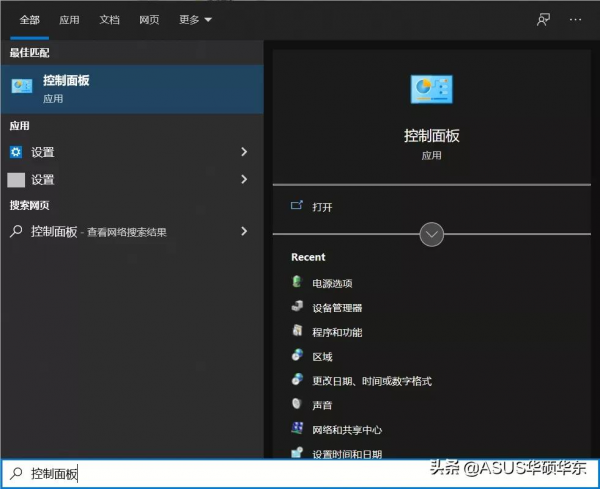The width and height of the screenshot is (600, 489).
Task: Collapse actions with the round chevron button
Action: (x=432, y=235)
